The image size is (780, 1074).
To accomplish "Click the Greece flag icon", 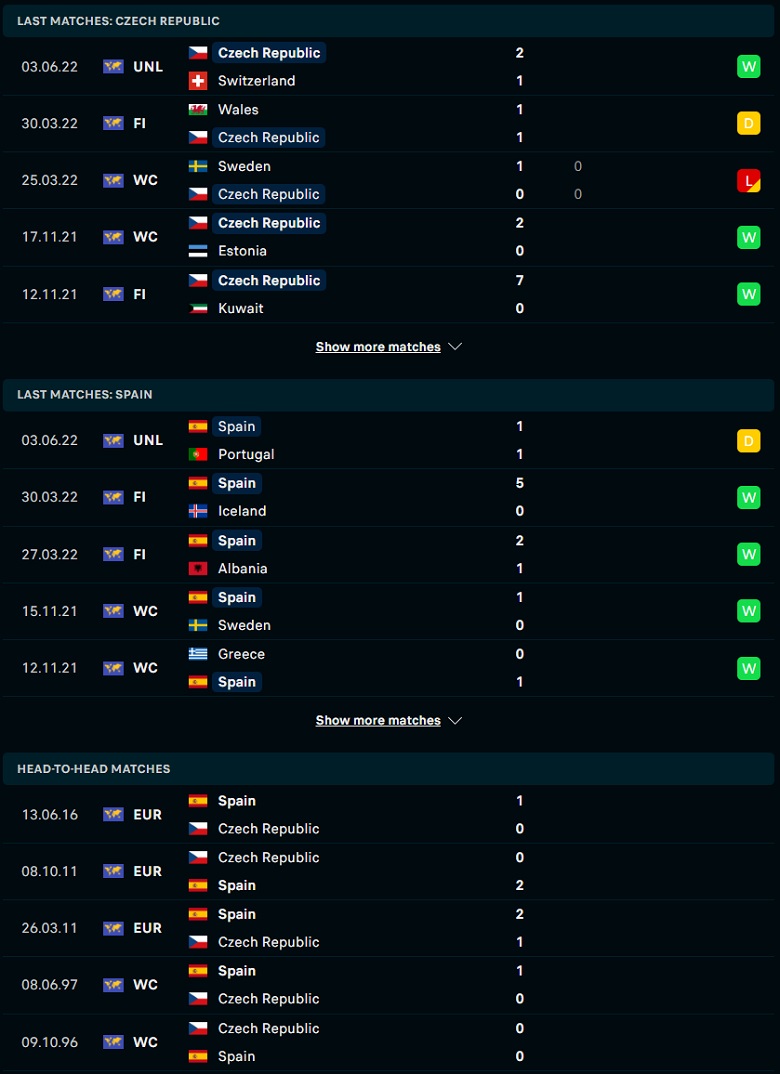I will [x=198, y=654].
